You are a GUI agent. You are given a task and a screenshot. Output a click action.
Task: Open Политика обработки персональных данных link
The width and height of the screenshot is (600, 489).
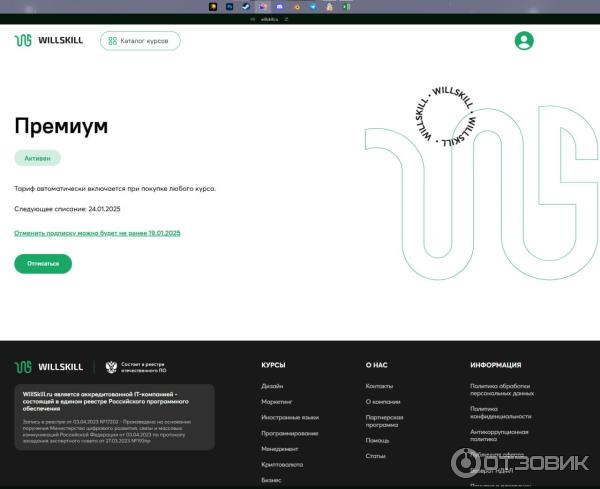click(x=502, y=390)
